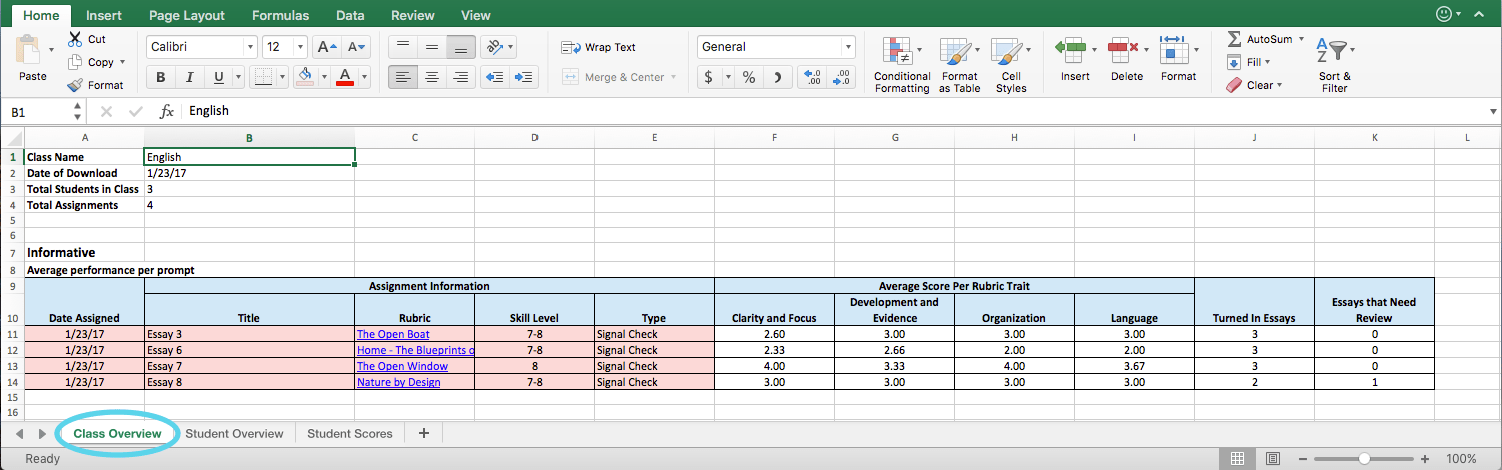This screenshot has height=470, width=1502.
Task: Toggle Italic formatting
Action: [189, 77]
